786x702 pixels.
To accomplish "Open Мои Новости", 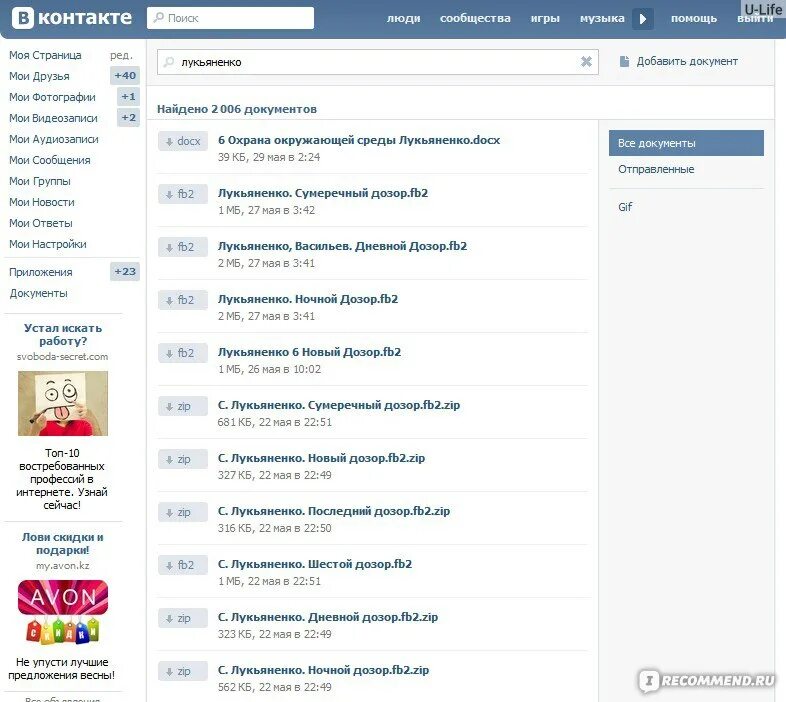I will pos(42,203).
